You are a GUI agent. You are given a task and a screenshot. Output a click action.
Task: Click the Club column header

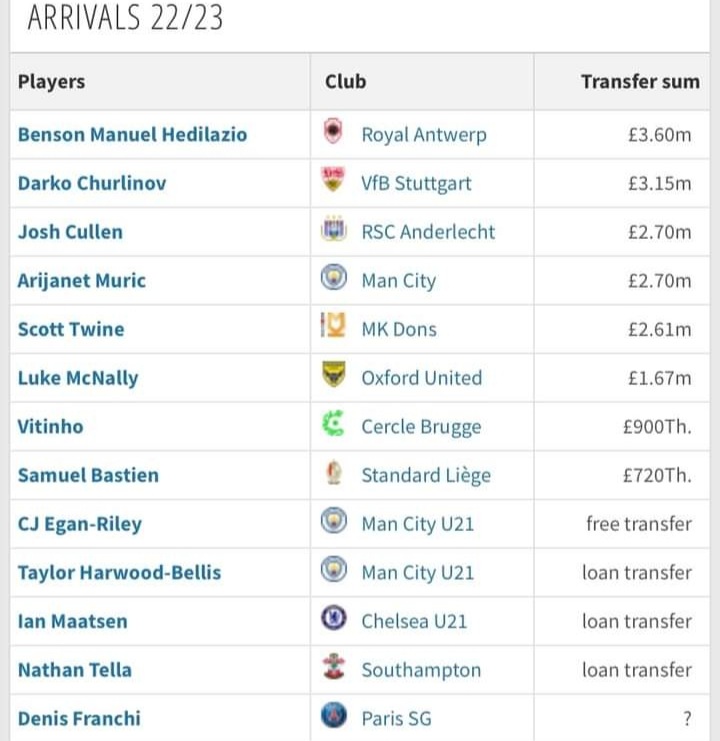click(x=345, y=82)
